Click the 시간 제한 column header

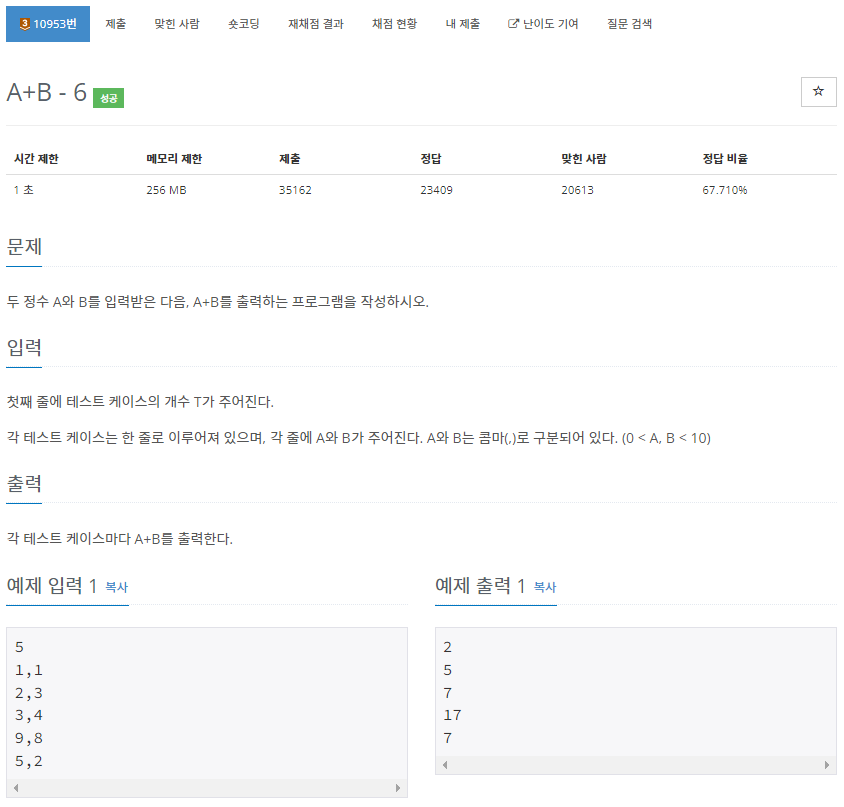(36, 159)
